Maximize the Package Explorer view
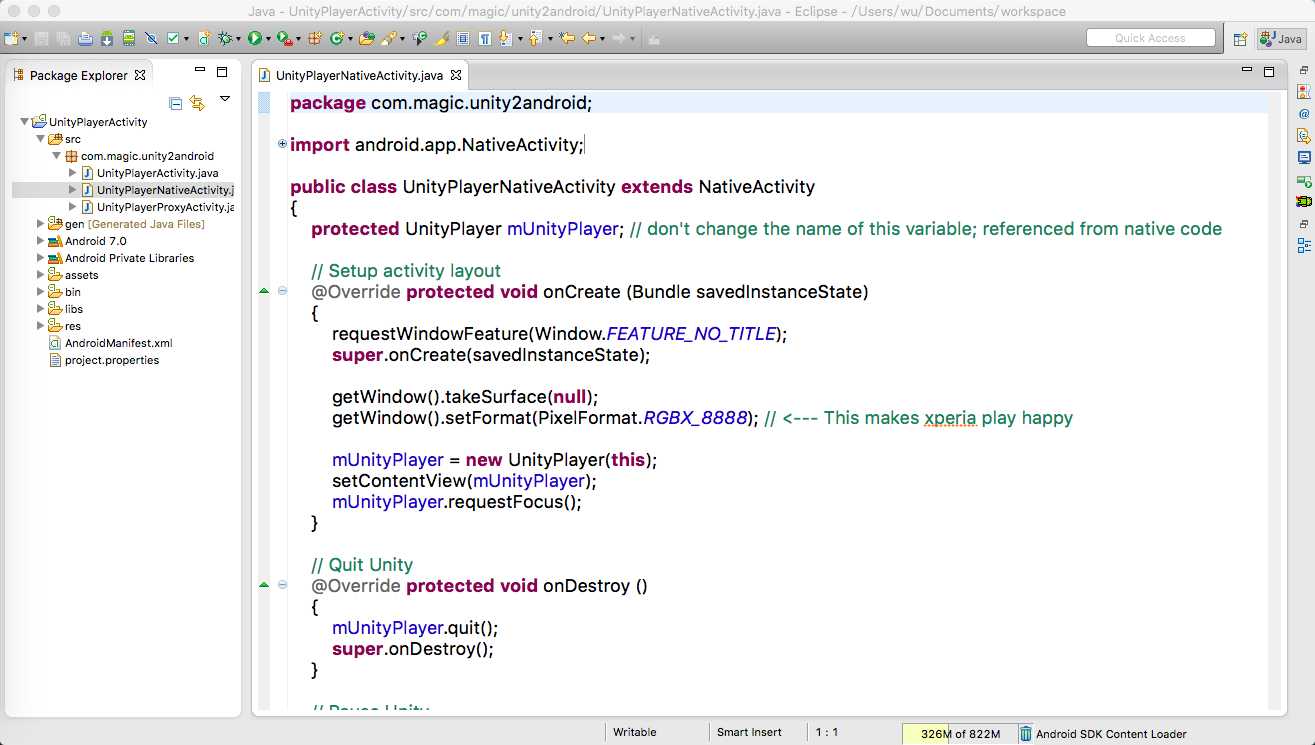 click(x=222, y=72)
